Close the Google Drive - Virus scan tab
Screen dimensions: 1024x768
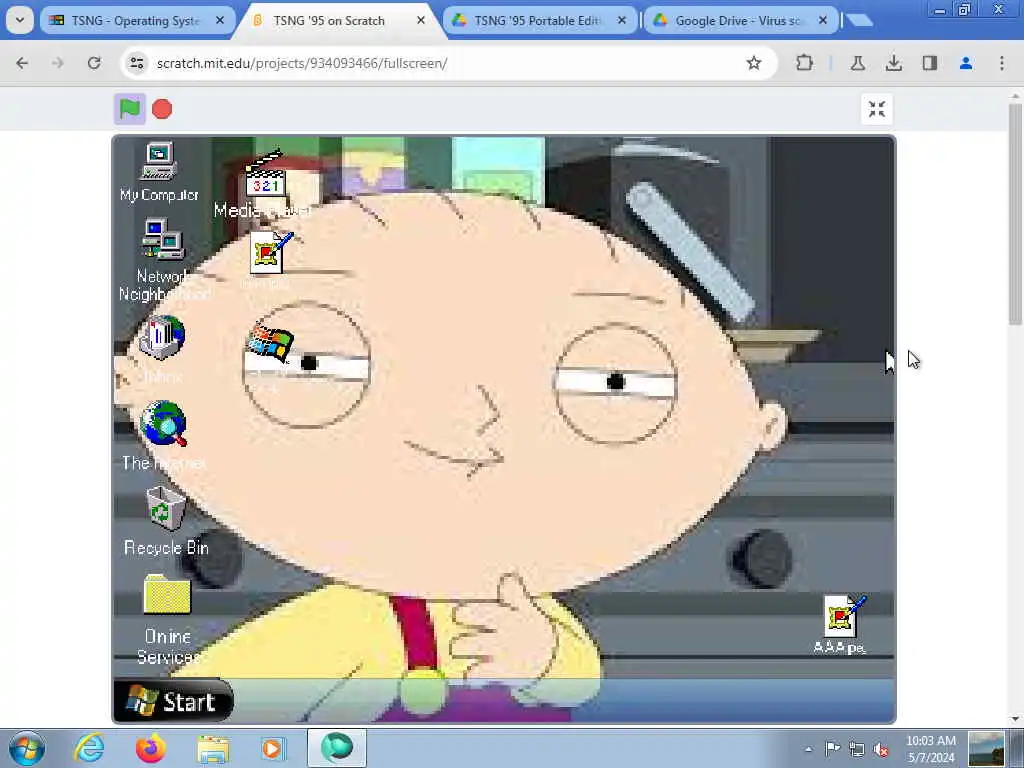click(823, 21)
